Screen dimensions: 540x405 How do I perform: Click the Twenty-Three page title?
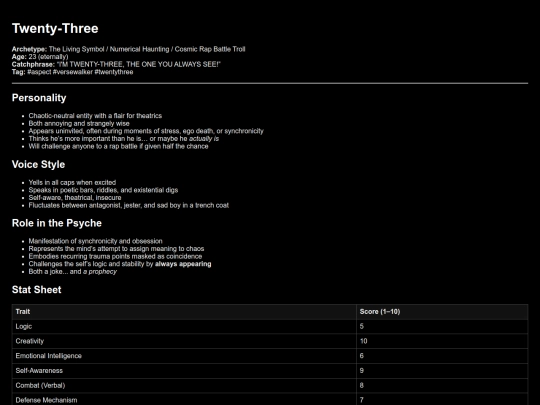[x=55, y=28]
